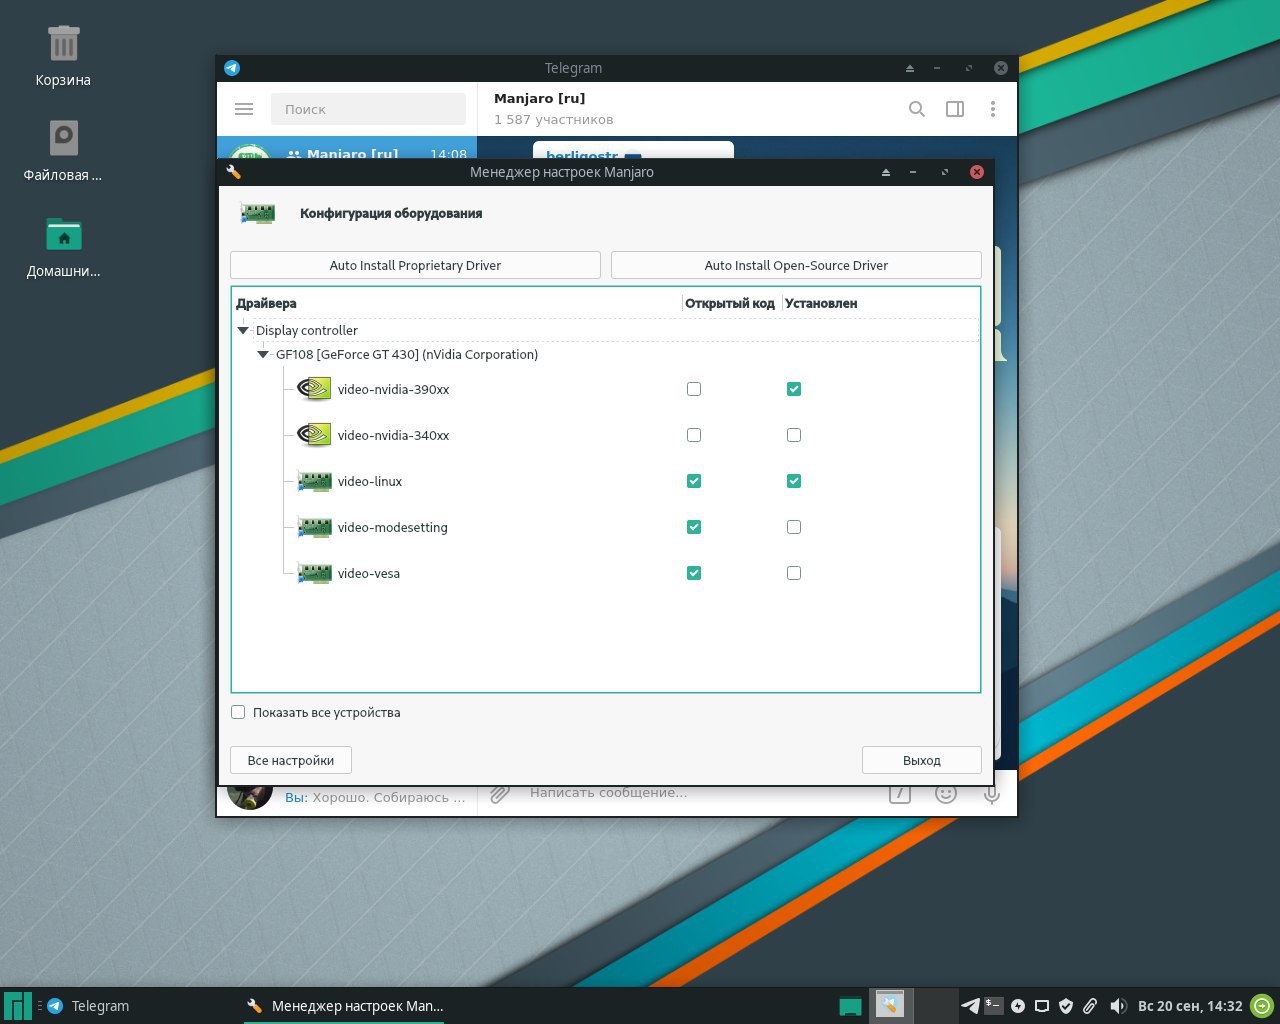Select the video-modesetting row label
This screenshot has height=1024, width=1280.
(393, 527)
